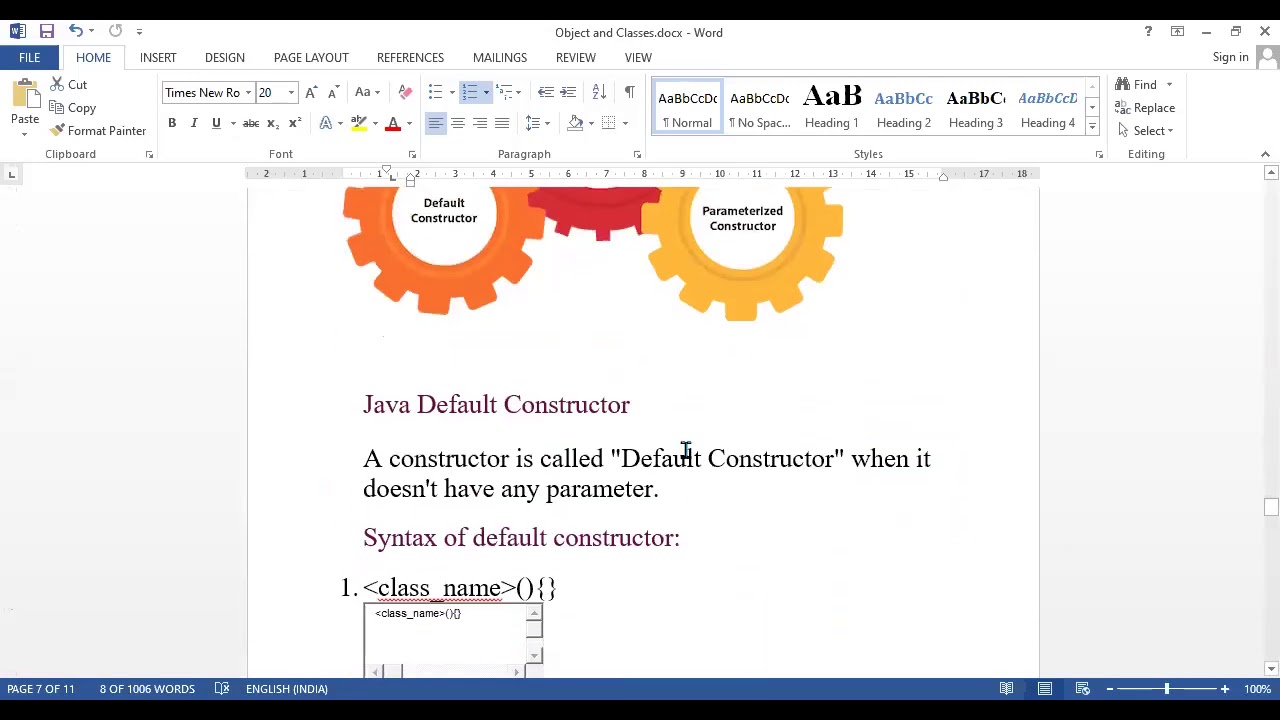Image resolution: width=1280 pixels, height=720 pixels.
Task: Open Word Help question mark icon
Action: pos(1148,32)
